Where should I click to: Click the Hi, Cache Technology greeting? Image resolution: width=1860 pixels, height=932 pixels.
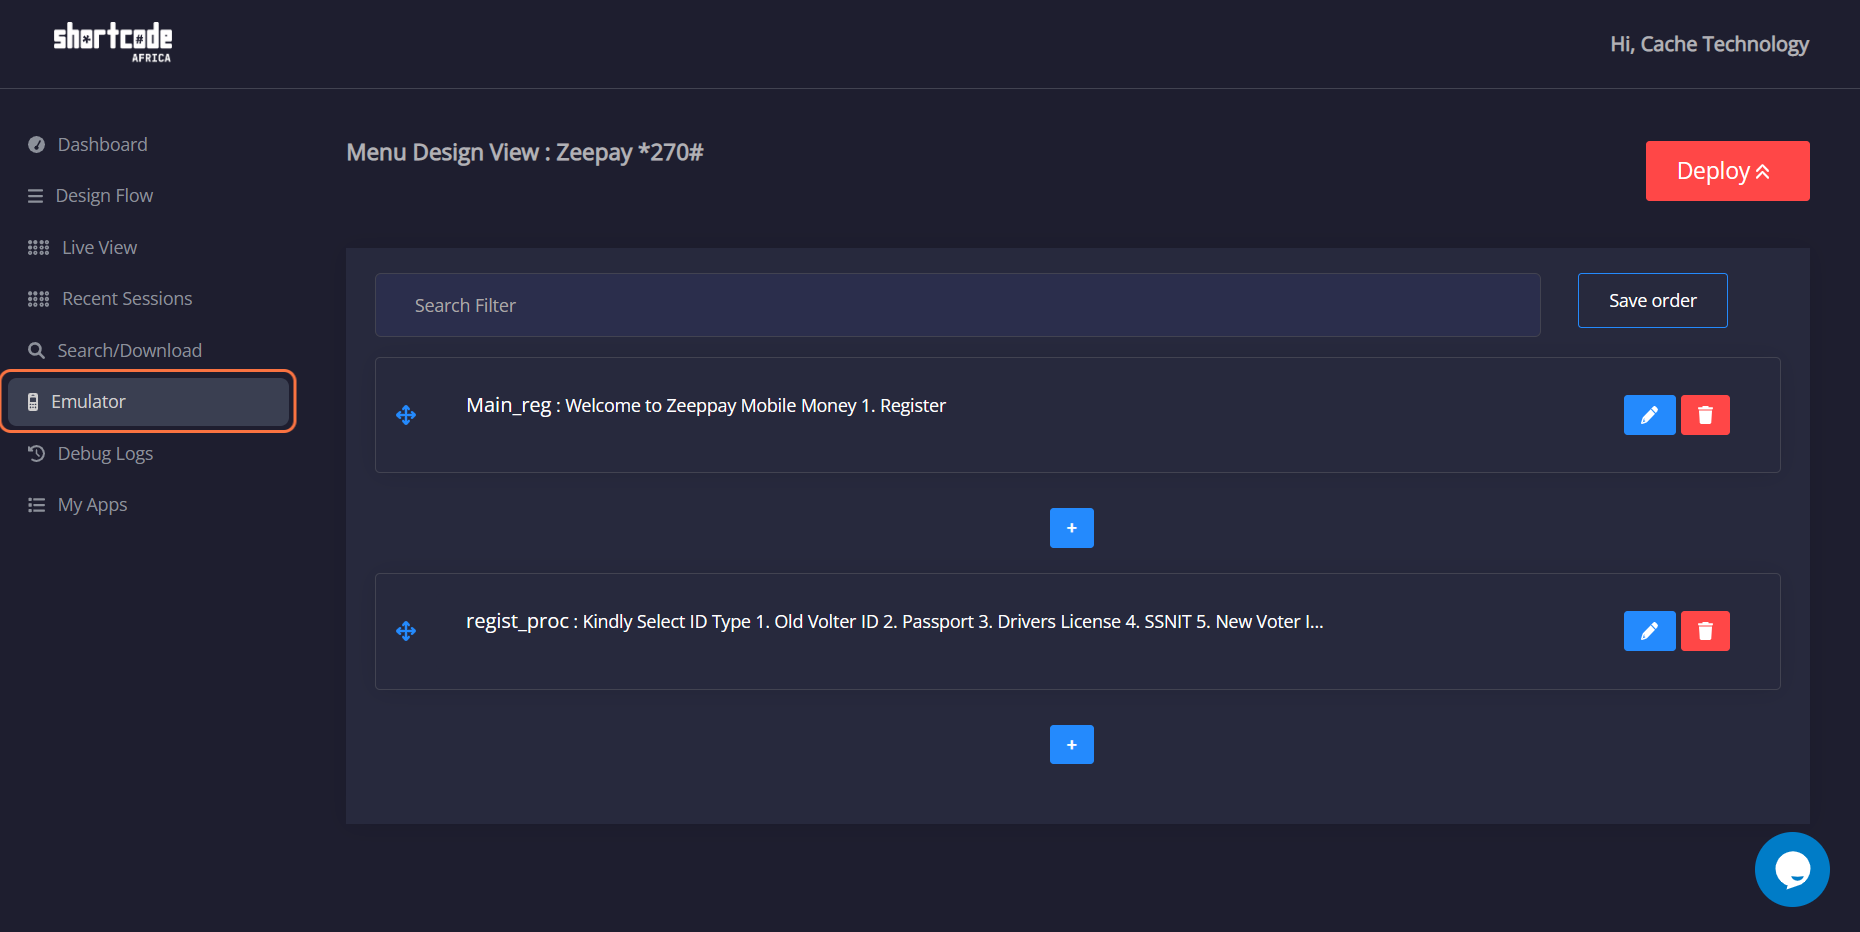coord(1709,44)
